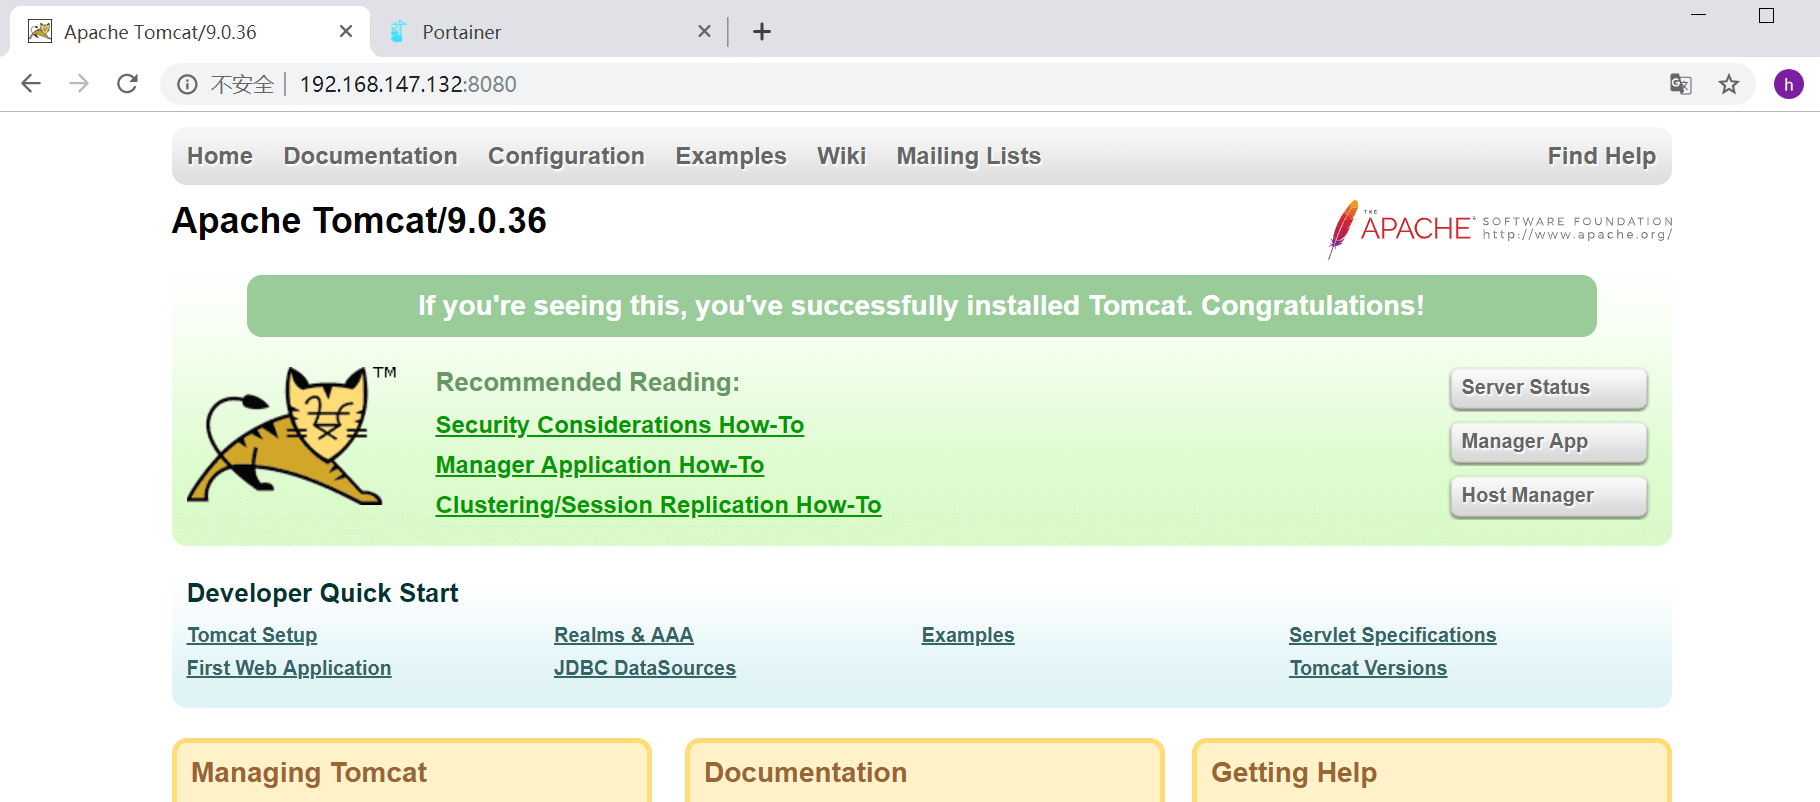Open the Google Translate page icon

[1681, 84]
